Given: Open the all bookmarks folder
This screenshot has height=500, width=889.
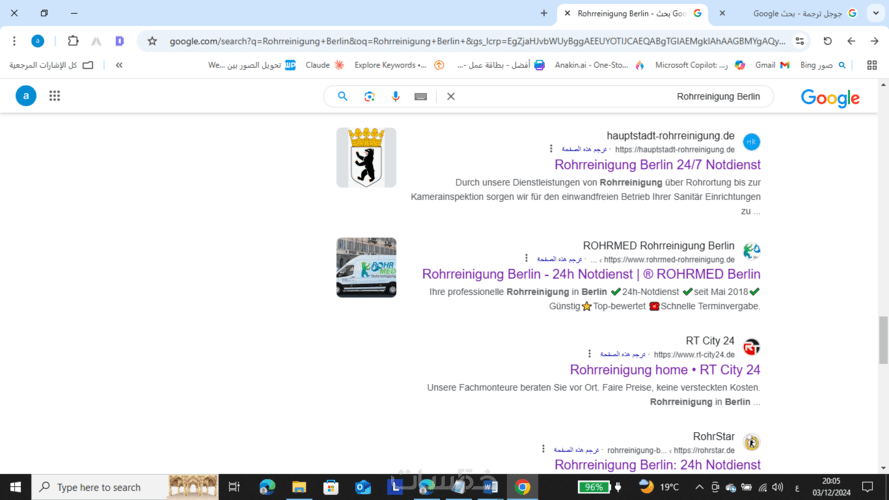Looking at the screenshot, I should [x=51, y=65].
